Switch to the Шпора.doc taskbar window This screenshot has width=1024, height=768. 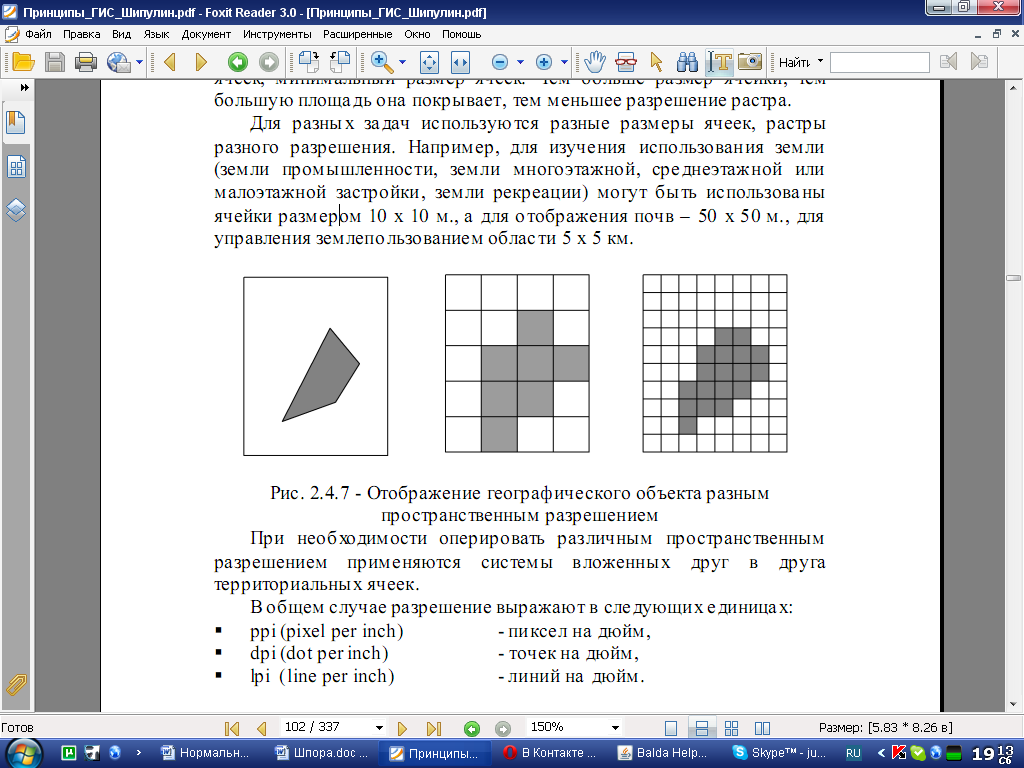pos(321,753)
